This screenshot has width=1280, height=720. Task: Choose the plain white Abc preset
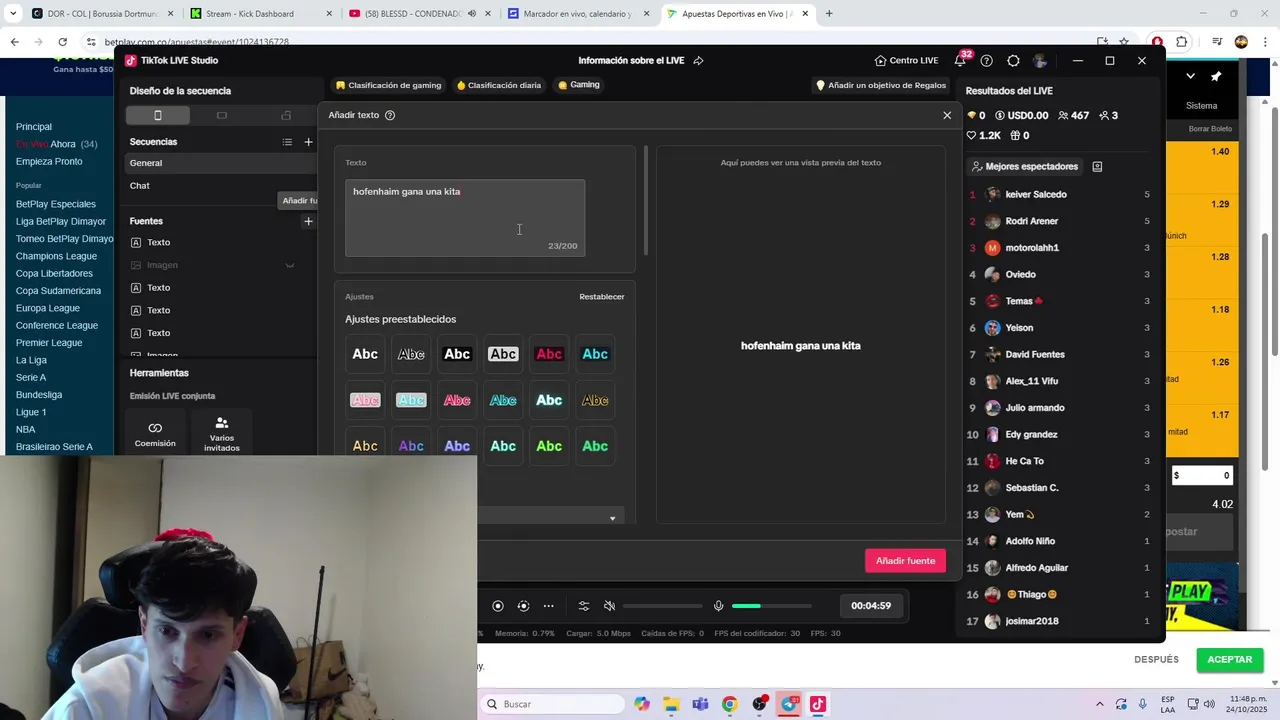click(365, 354)
